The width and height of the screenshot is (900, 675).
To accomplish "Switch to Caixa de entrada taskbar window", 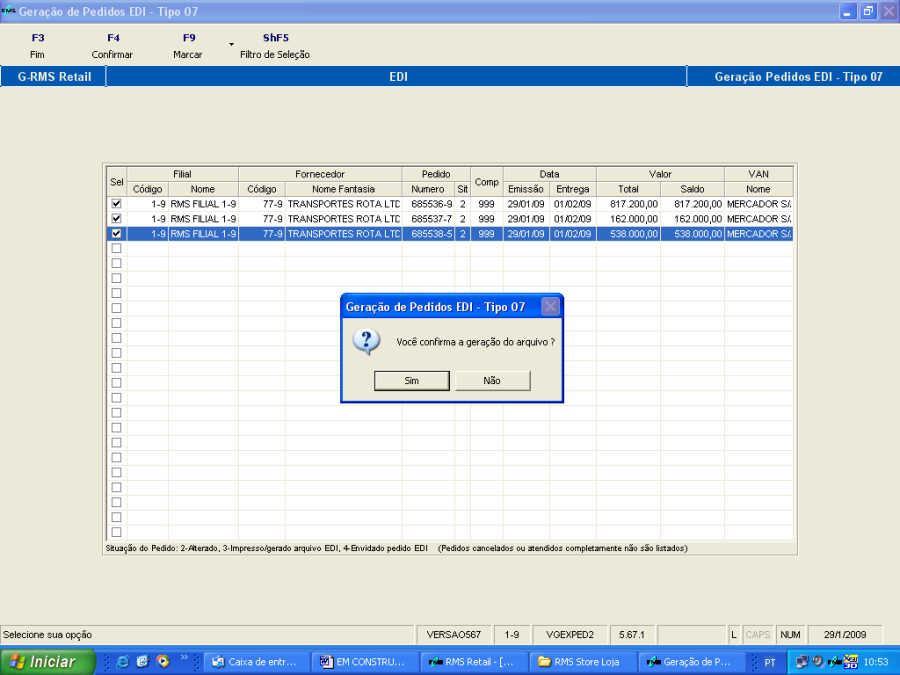I will (x=257, y=662).
